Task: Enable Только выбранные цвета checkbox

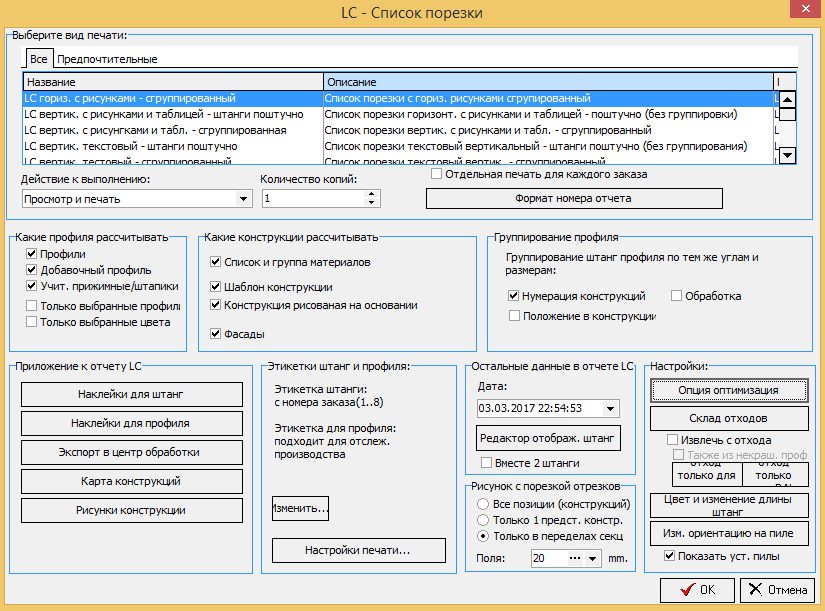Action: click(32, 322)
